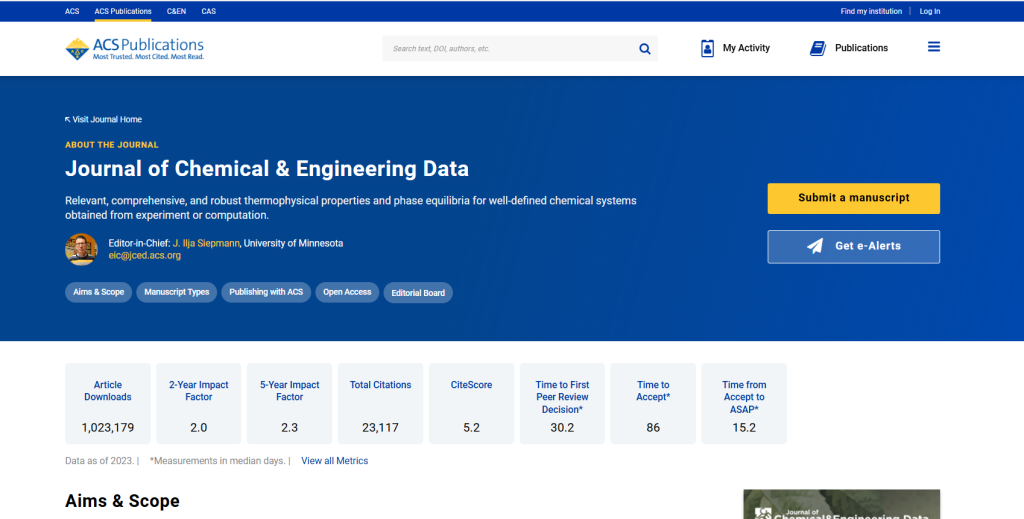Click the 5-Year Impact Factor card
Screen dimensions: 1024x519
[x=289, y=403]
